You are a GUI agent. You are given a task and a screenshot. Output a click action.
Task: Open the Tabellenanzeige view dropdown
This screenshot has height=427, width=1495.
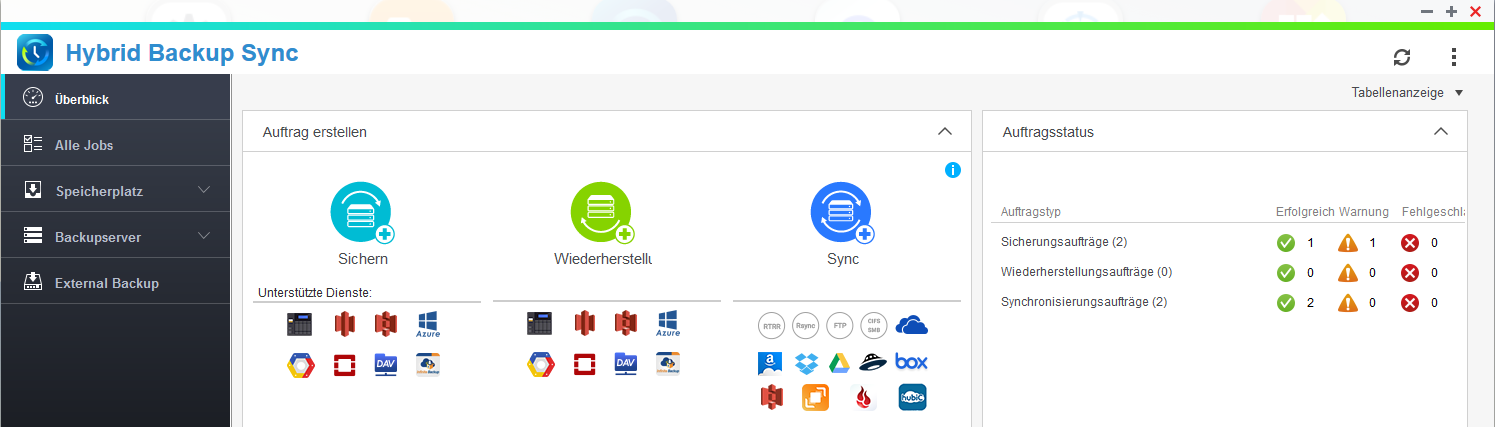click(1407, 93)
